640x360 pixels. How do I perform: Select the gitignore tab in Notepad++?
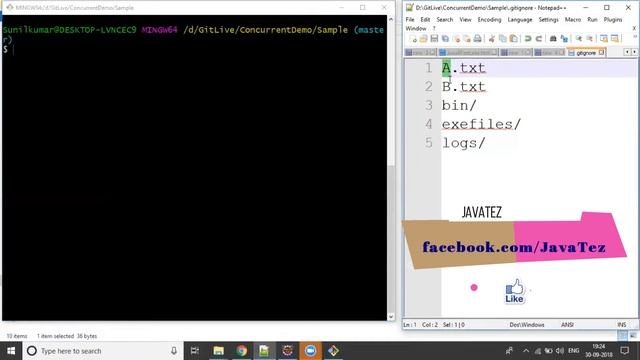coord(586,53)
